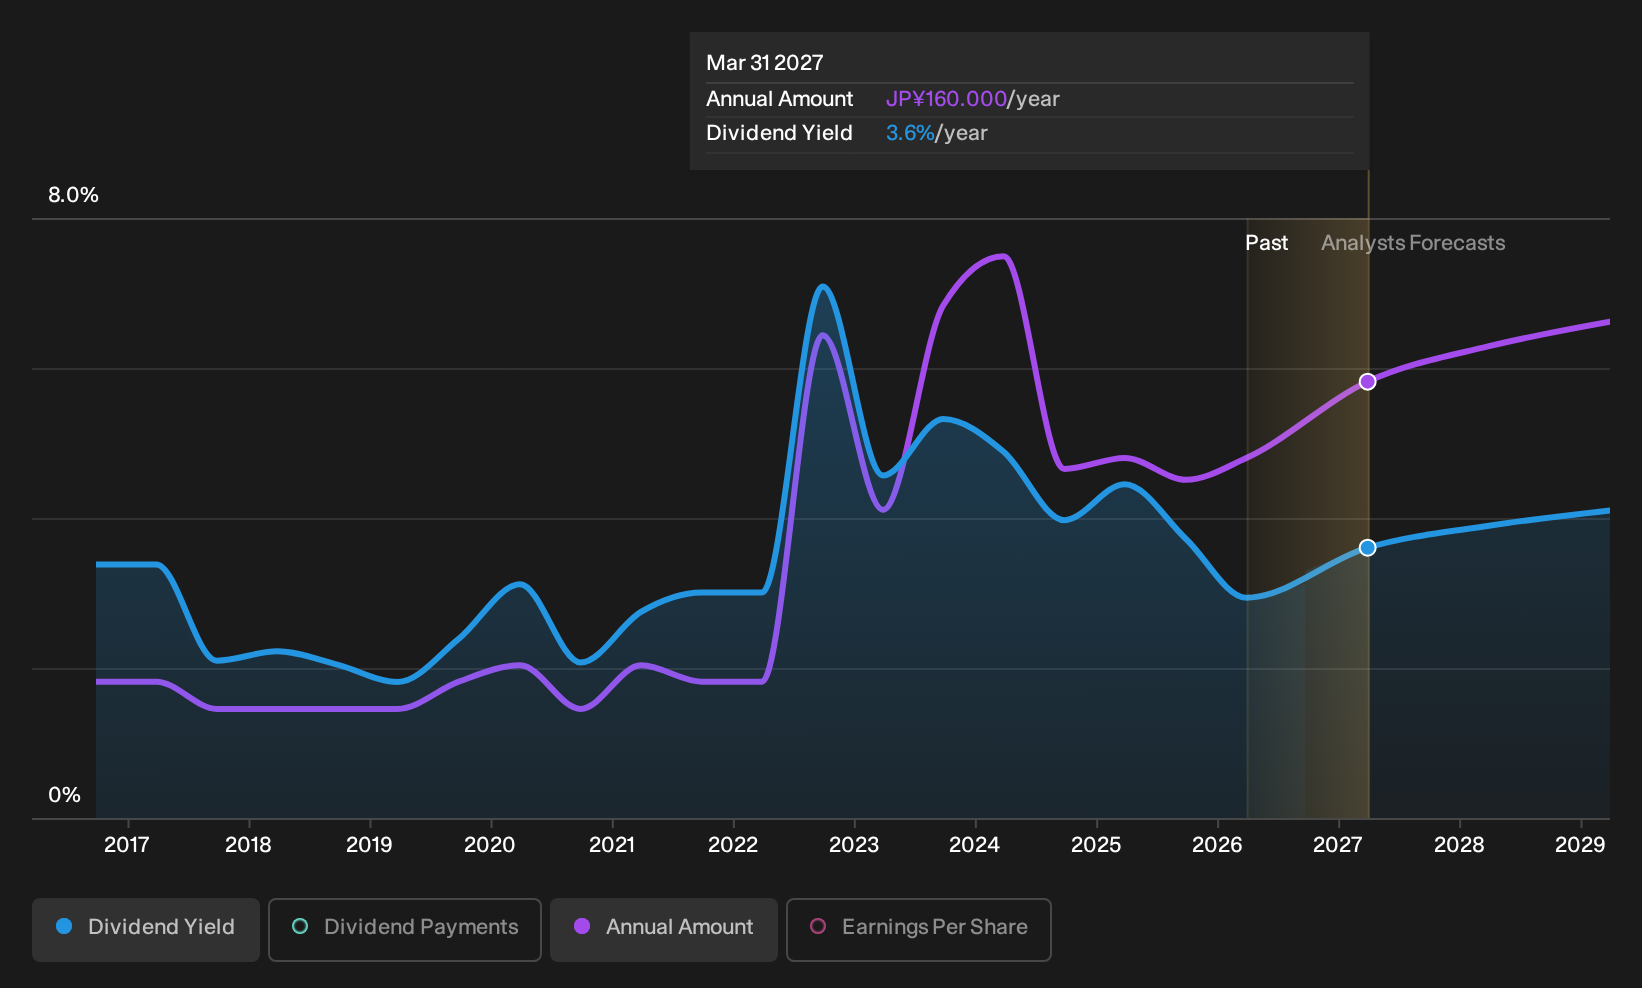1642x988 pixels.
Task: Click the Mar 31 2027 tooltip date
Action: [765, 63]
